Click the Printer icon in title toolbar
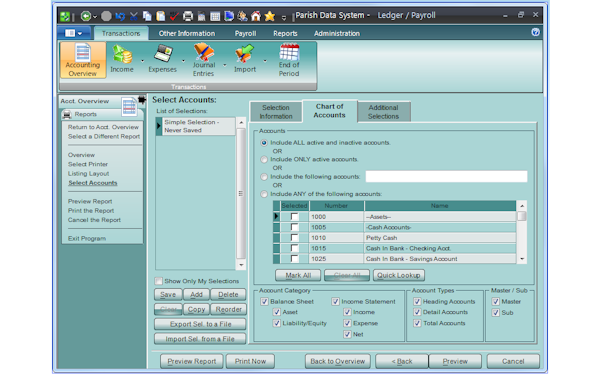Screen dimensions: 600x376 coord(188,16)
